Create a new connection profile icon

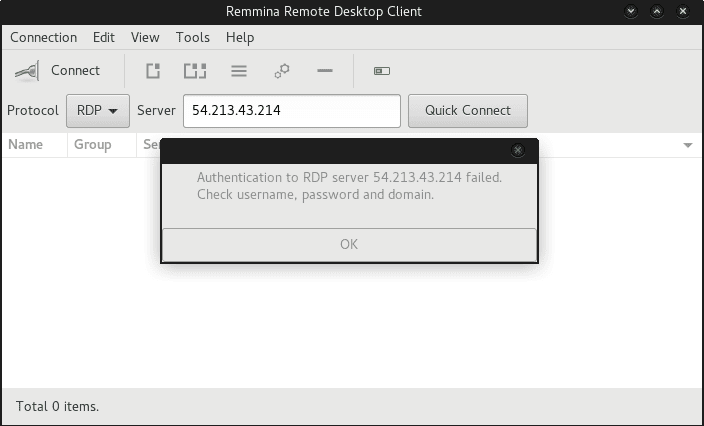[153, 71]
